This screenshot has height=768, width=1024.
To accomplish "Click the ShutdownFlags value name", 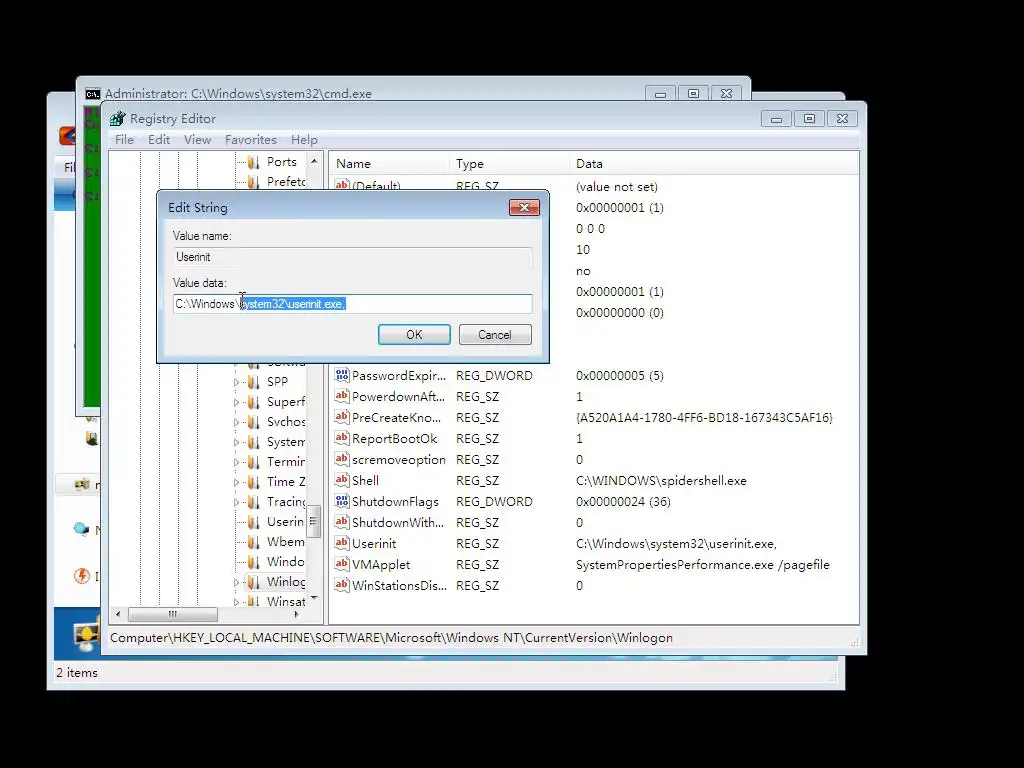I will 395,502.
